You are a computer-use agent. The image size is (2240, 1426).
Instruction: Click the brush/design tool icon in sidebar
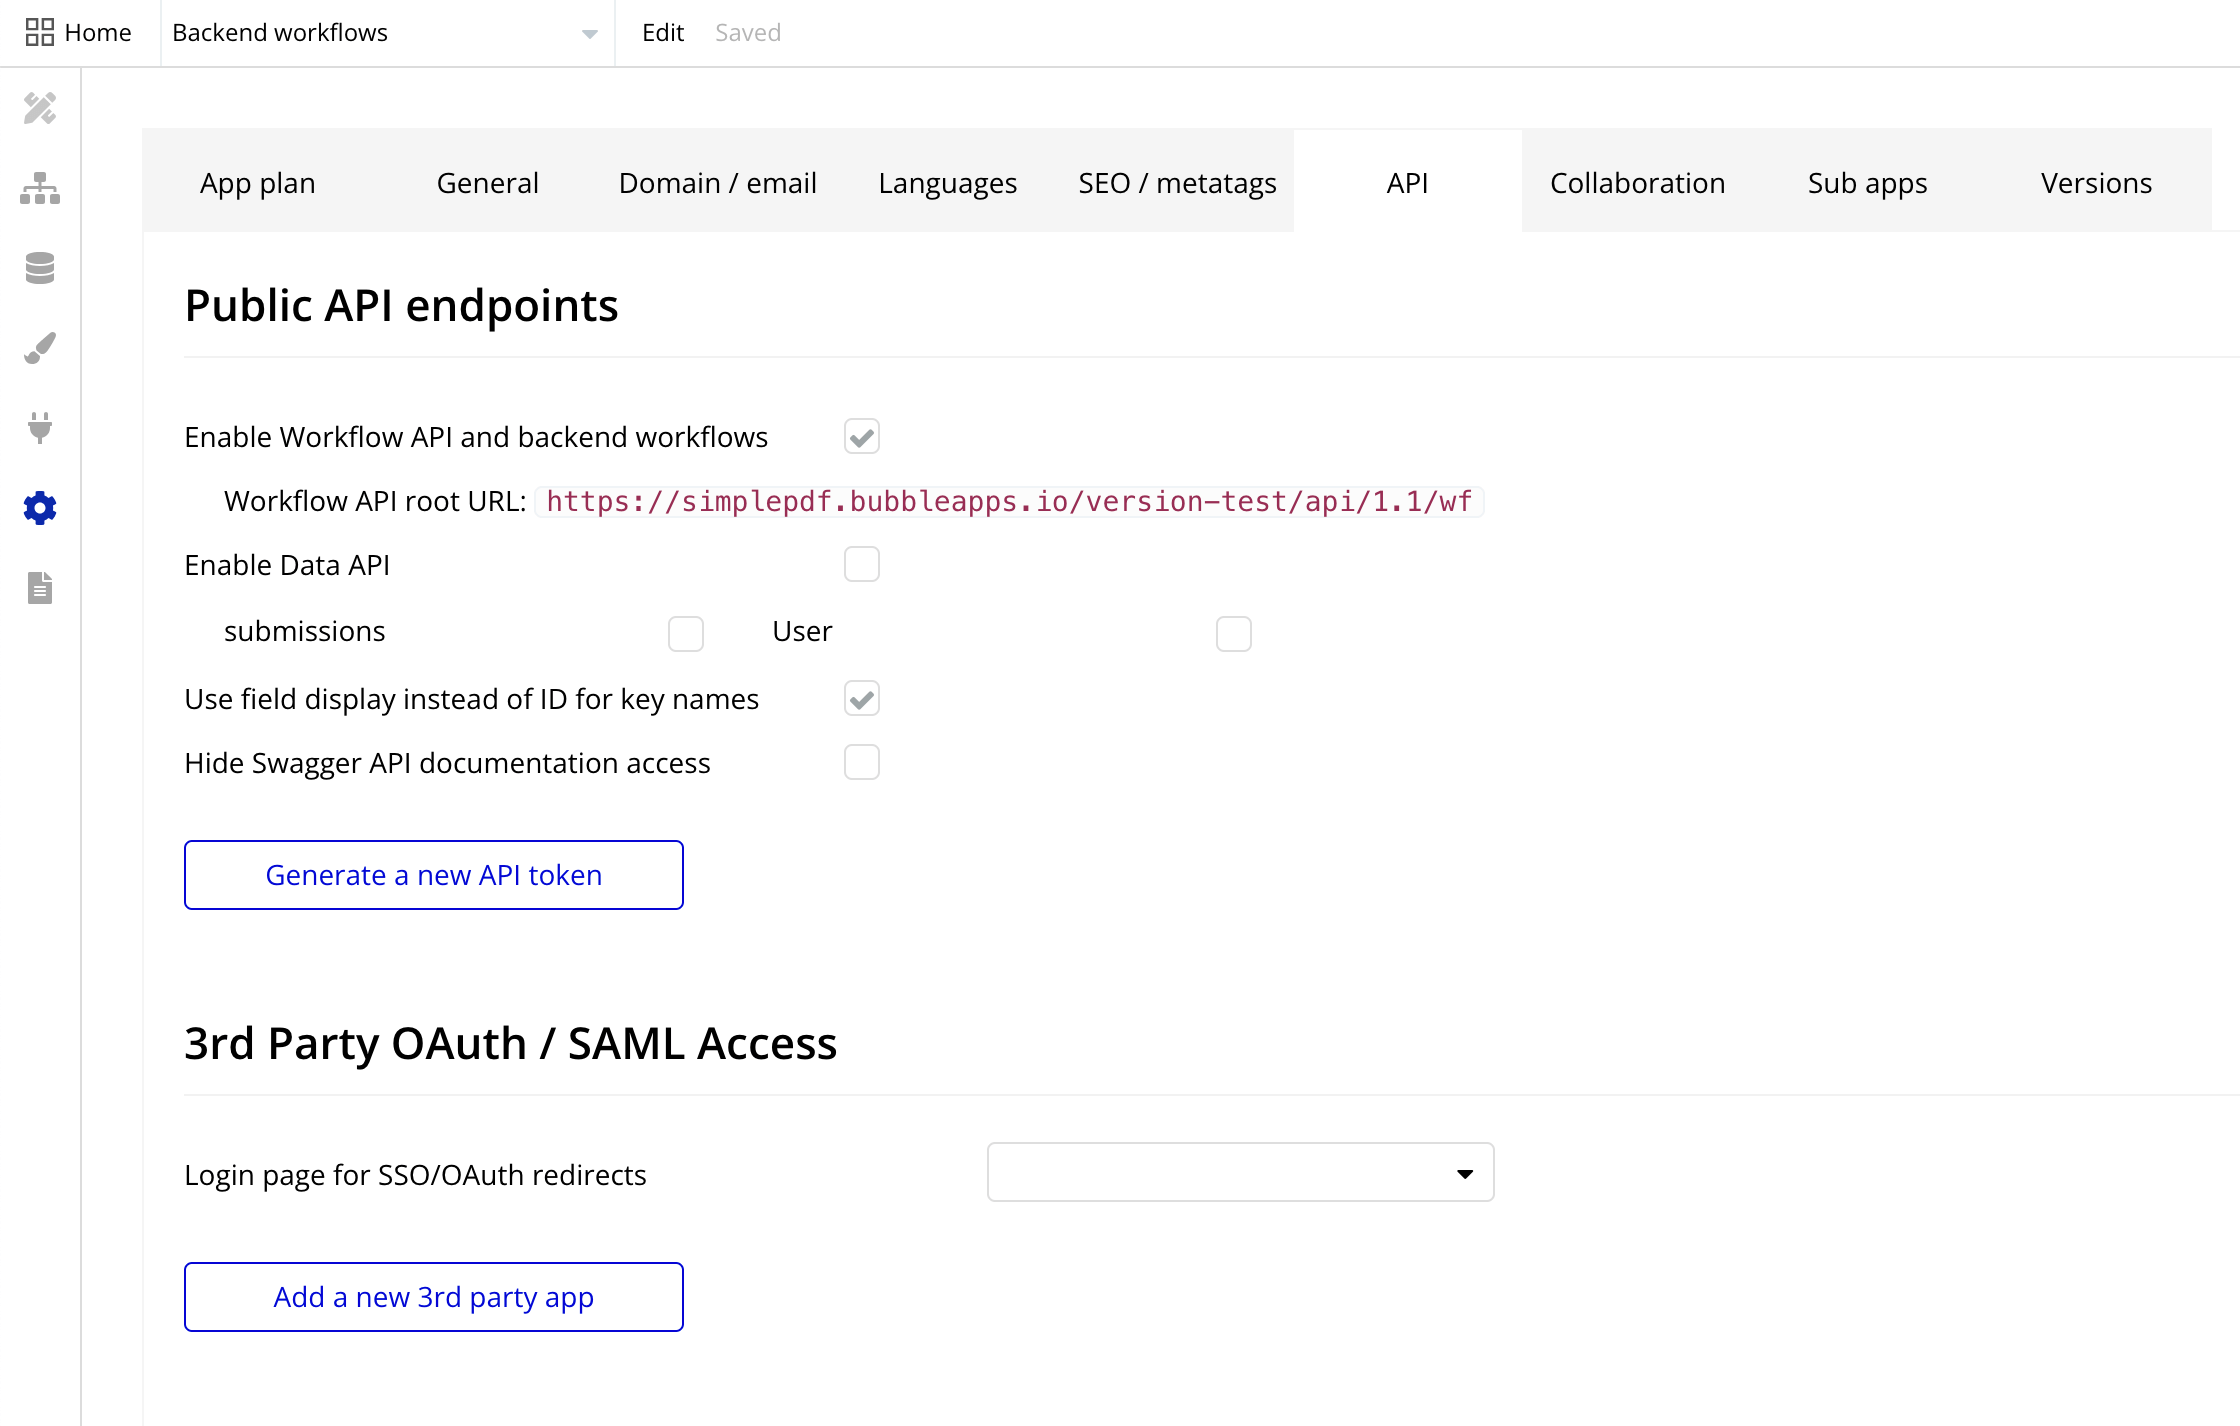39,345
